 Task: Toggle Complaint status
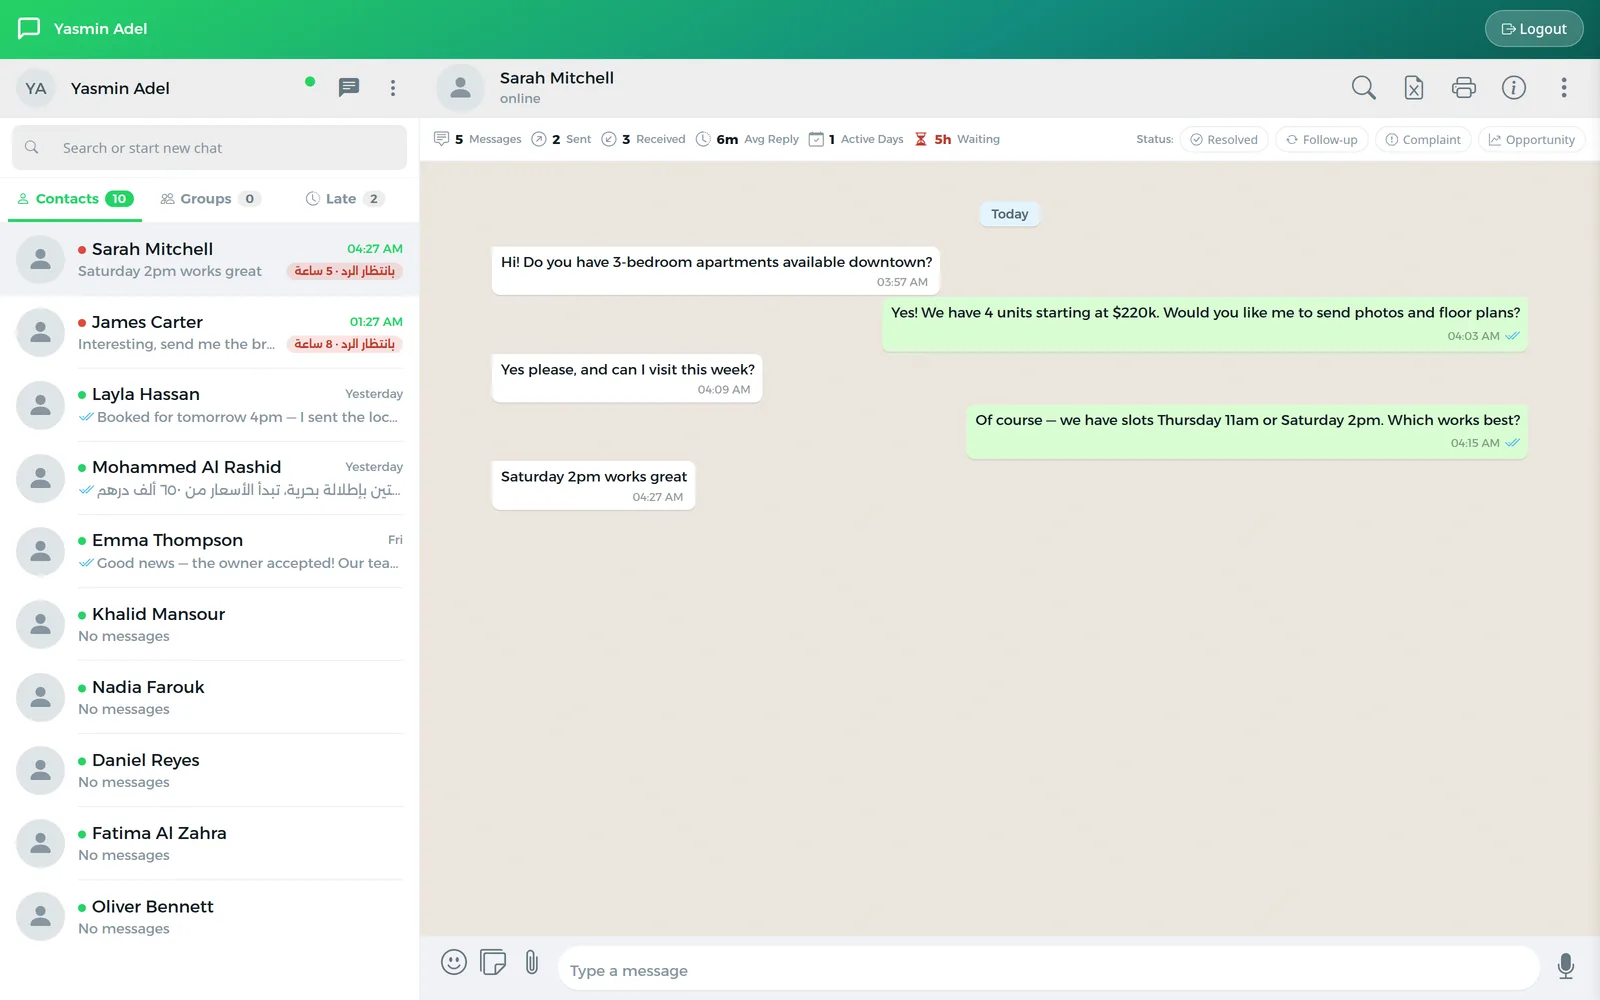[x=1423, y=140]
